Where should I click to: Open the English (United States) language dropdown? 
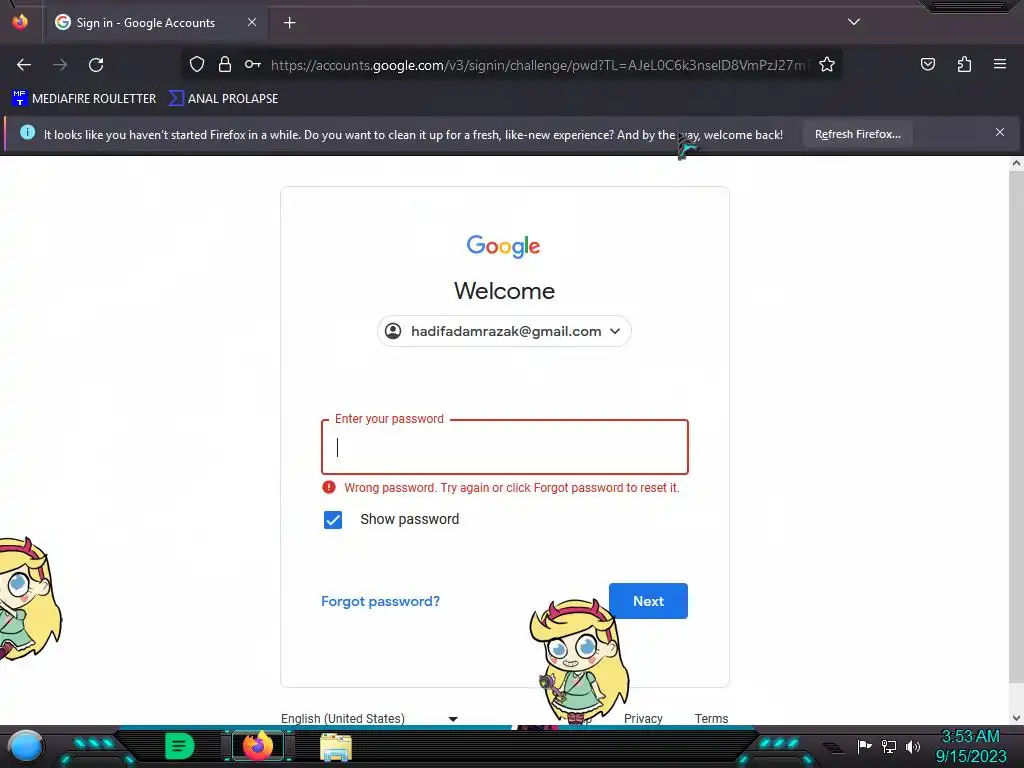point(370,718)
